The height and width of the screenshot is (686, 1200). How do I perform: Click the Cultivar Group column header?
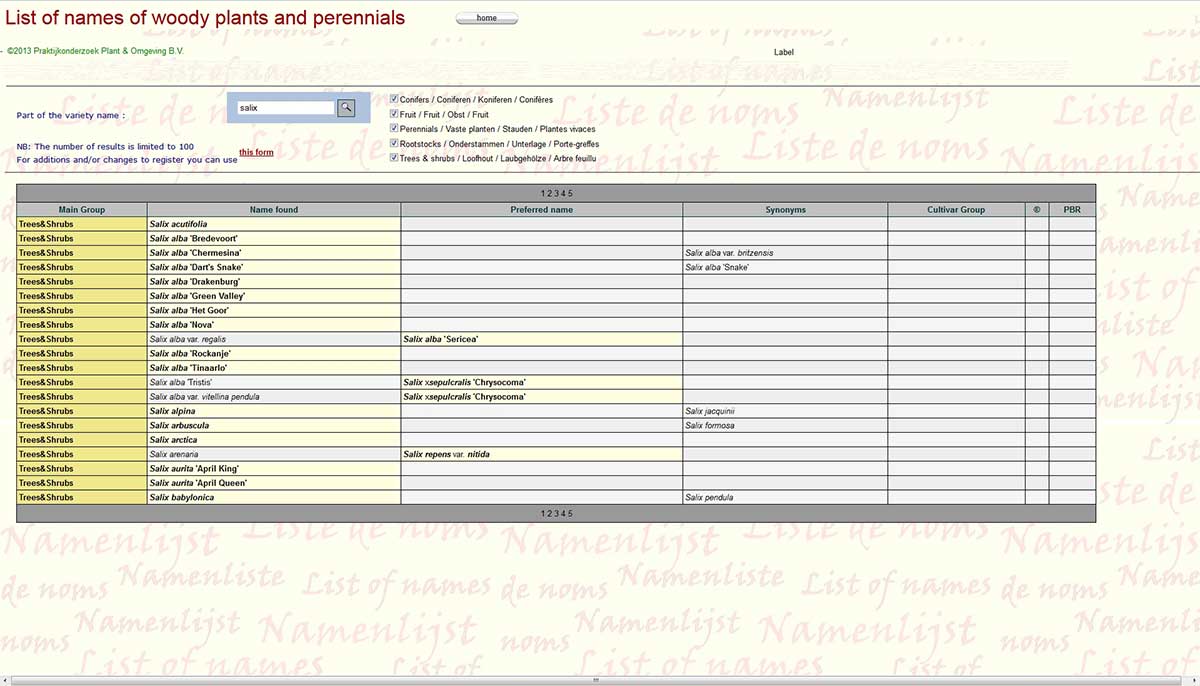(956, 210)
